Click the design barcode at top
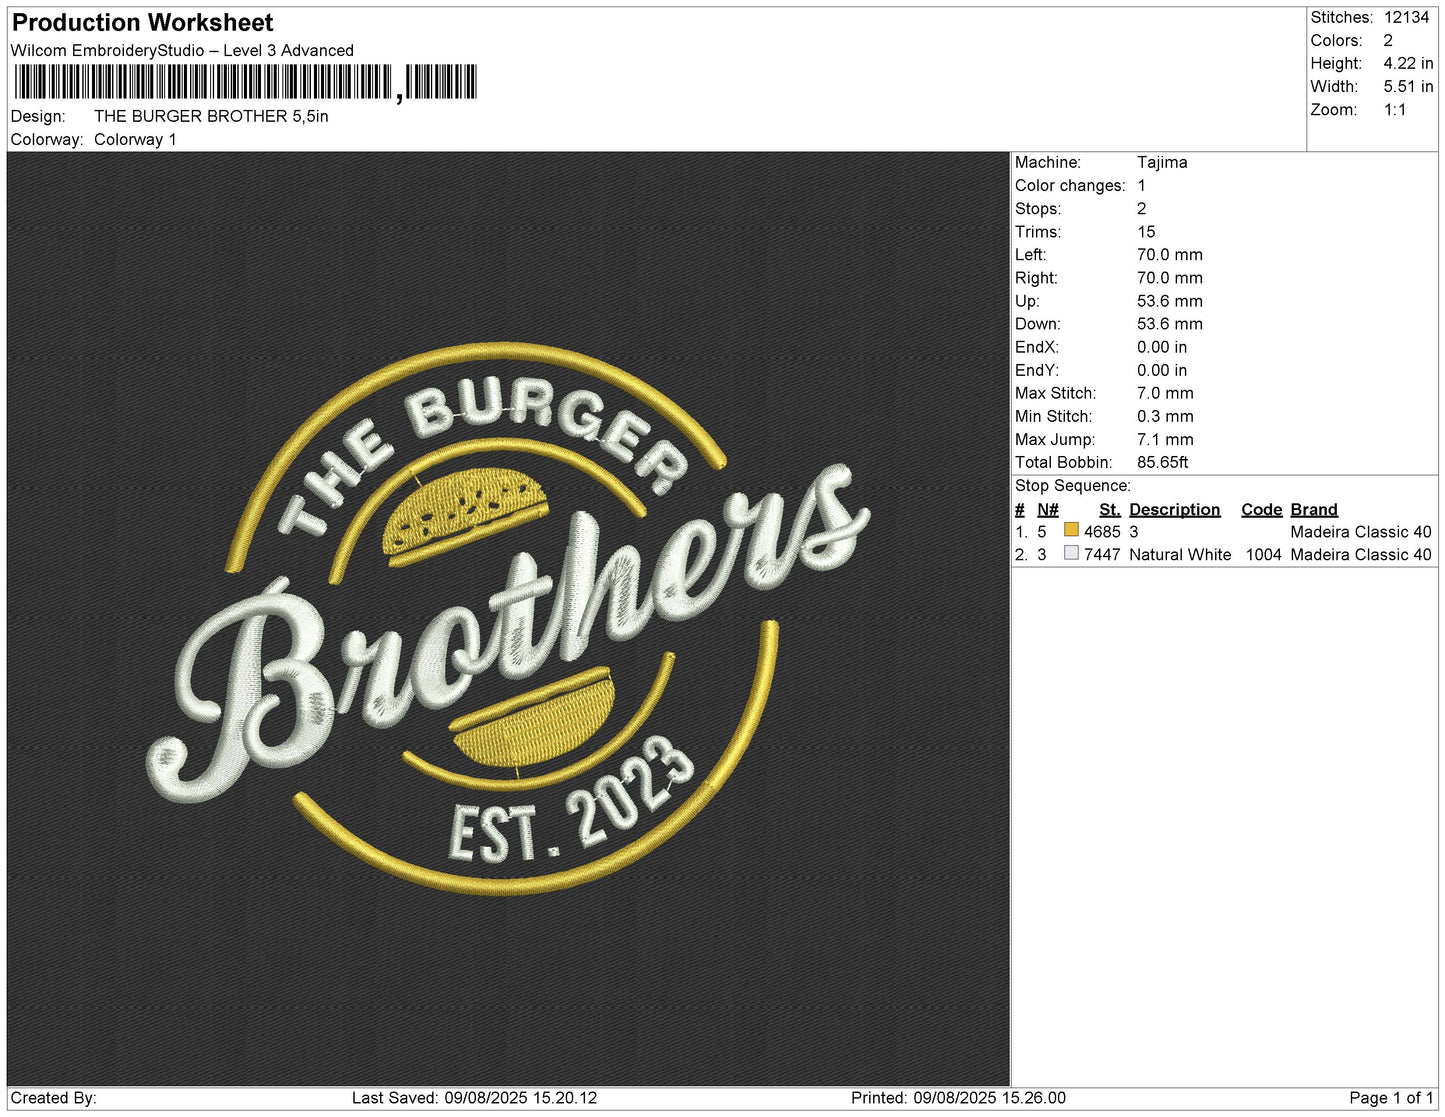Screen dimensions: 1445x1117 pyautogui.click(x=246, y=83)
